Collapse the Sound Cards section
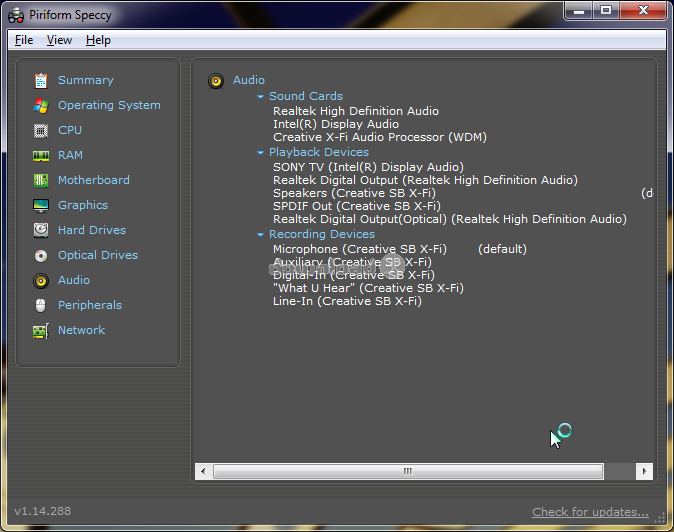Image resolution: width=674 pixels, height=532 pixels. (260, 97)
